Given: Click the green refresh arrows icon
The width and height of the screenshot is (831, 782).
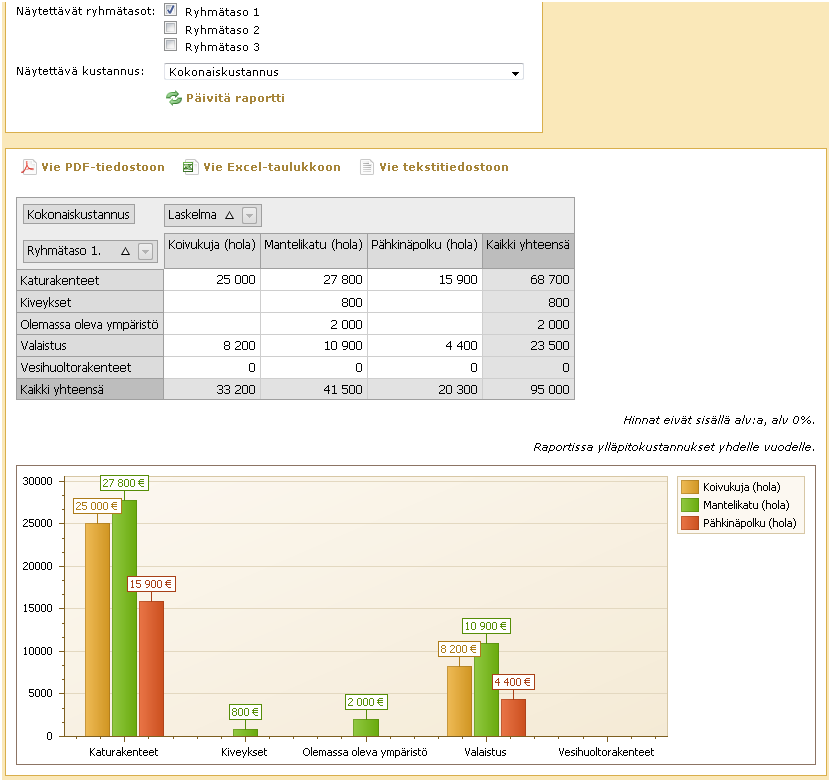Looking at the screenshot, I should pyautogui.click(x=174, y=98).
